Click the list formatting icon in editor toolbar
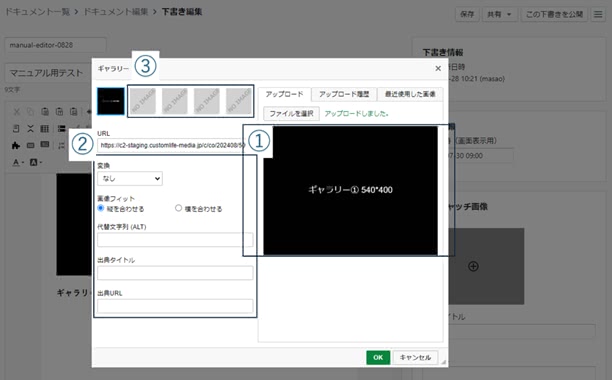The width and height of the screenshot is (612, 380). (x=62, y=146)
